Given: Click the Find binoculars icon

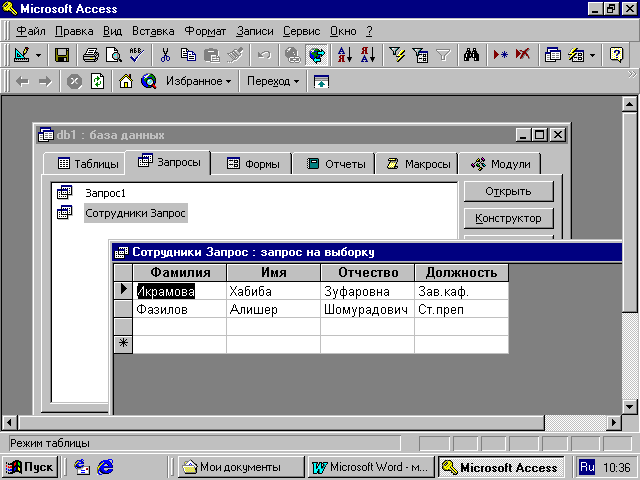Looking at the screenshot, I should (471, 55).
